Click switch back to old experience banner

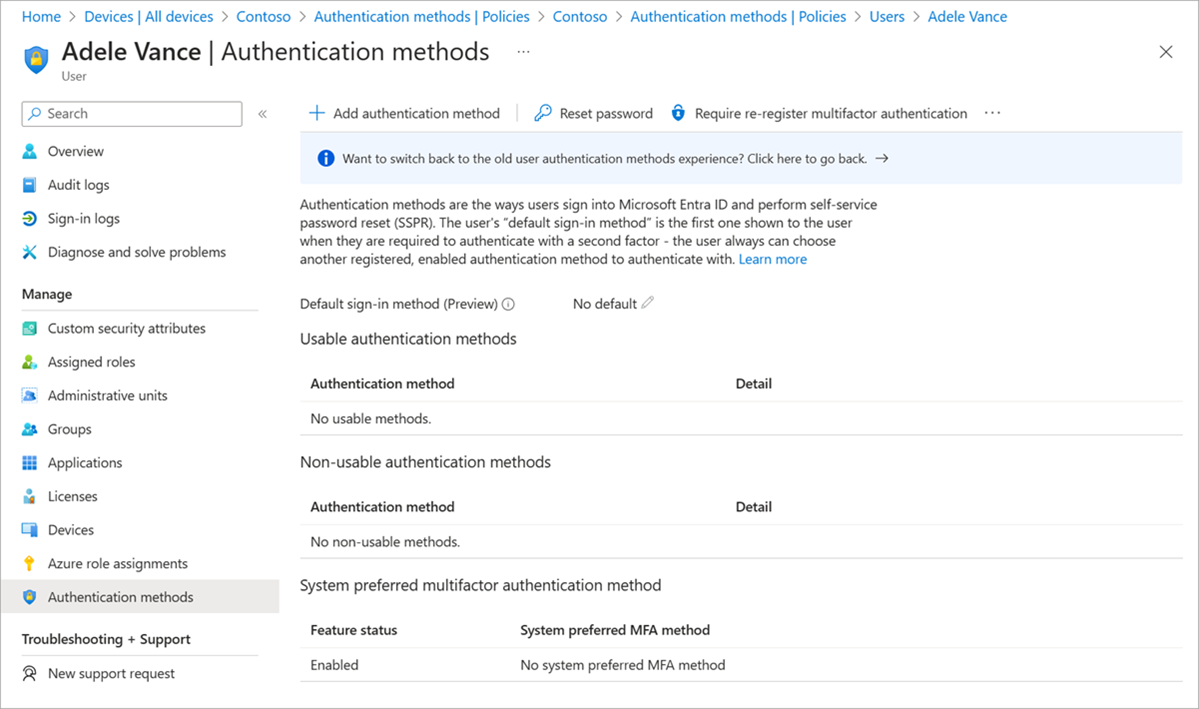(x=614, y=158)
